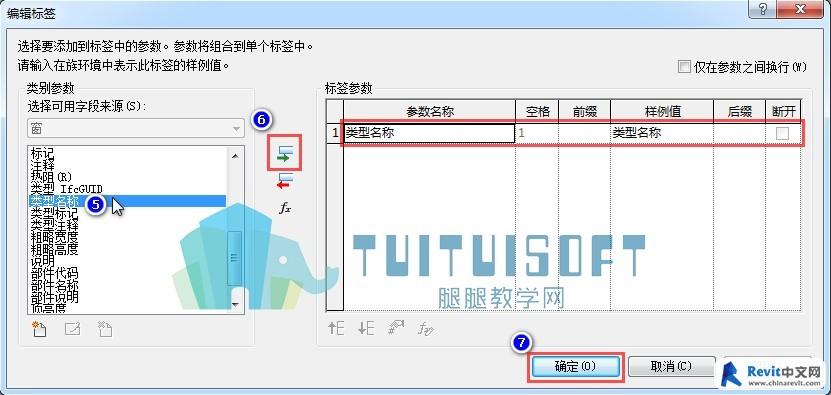Create a new parameter below category list

tap(39, 329)
